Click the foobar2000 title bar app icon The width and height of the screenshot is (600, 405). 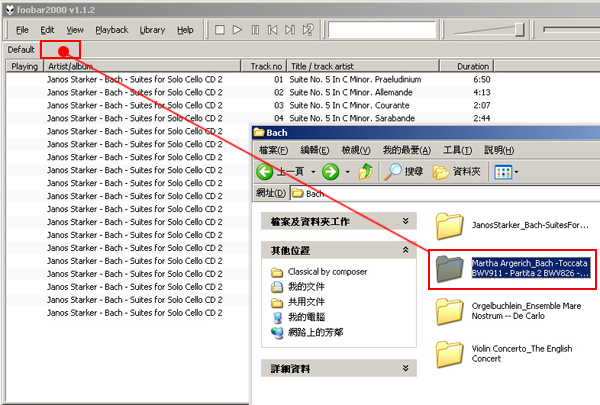pos(10,10)
